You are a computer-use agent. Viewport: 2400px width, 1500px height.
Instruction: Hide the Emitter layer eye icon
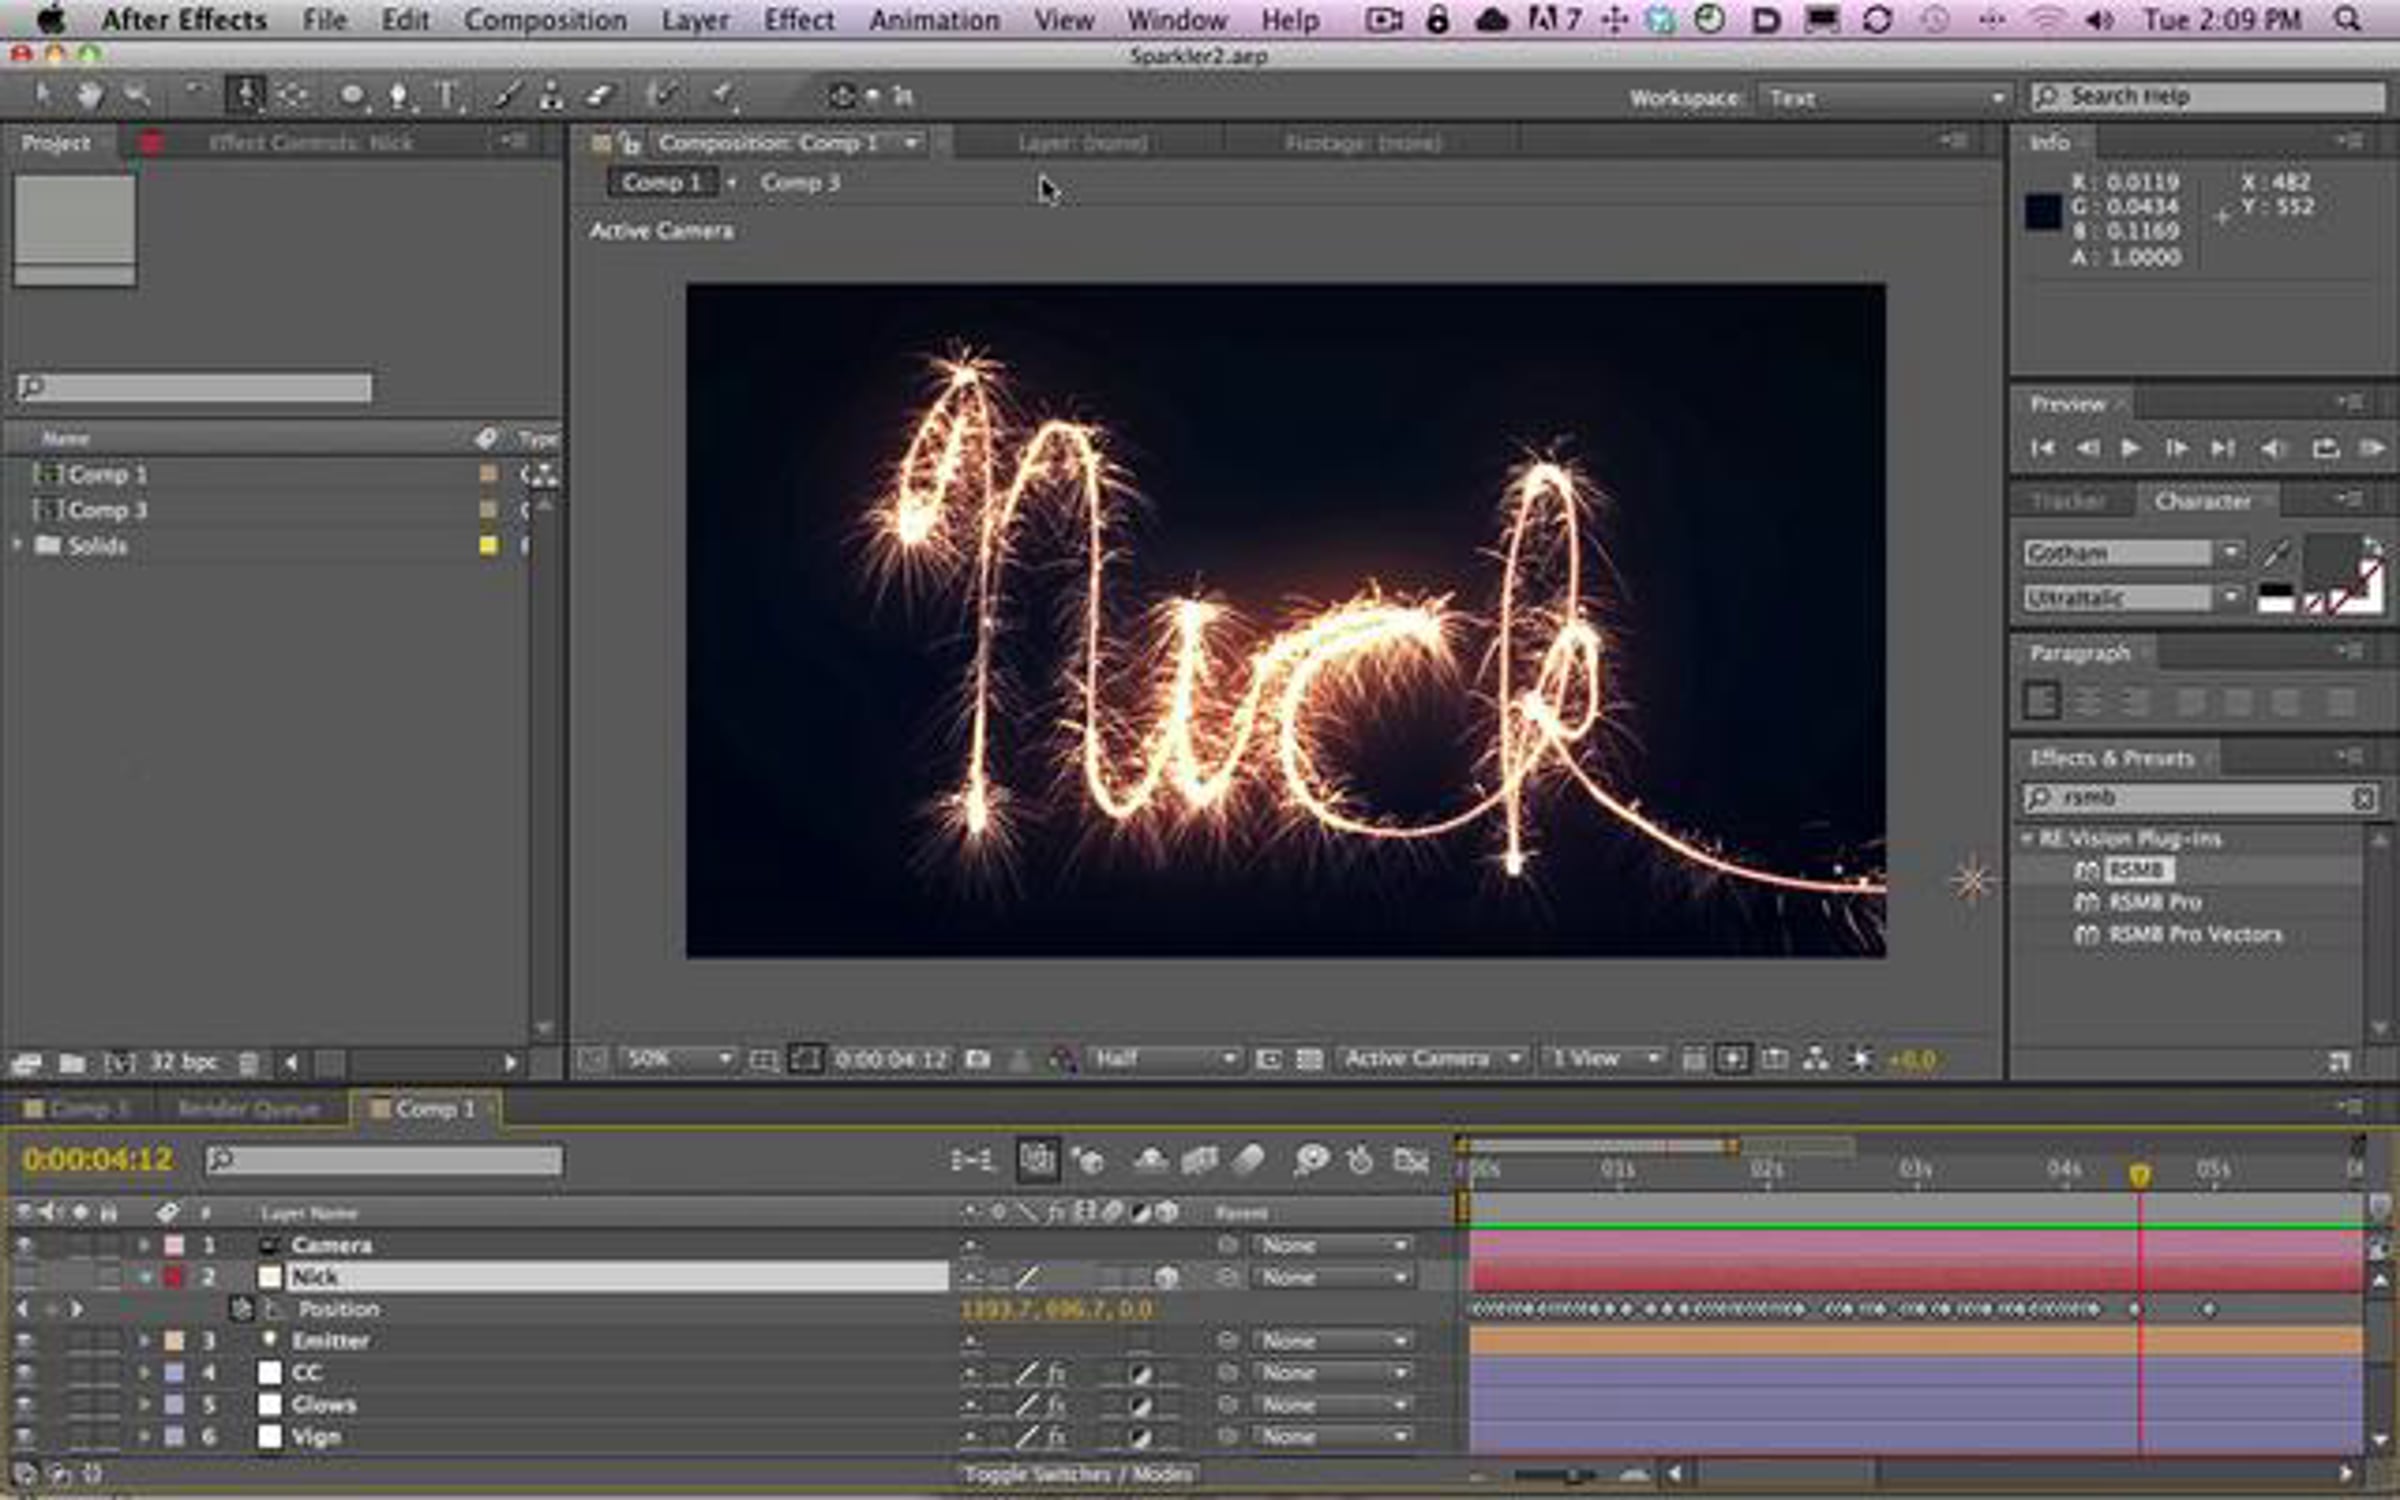pyautogui.click(x=24, y=1341)
